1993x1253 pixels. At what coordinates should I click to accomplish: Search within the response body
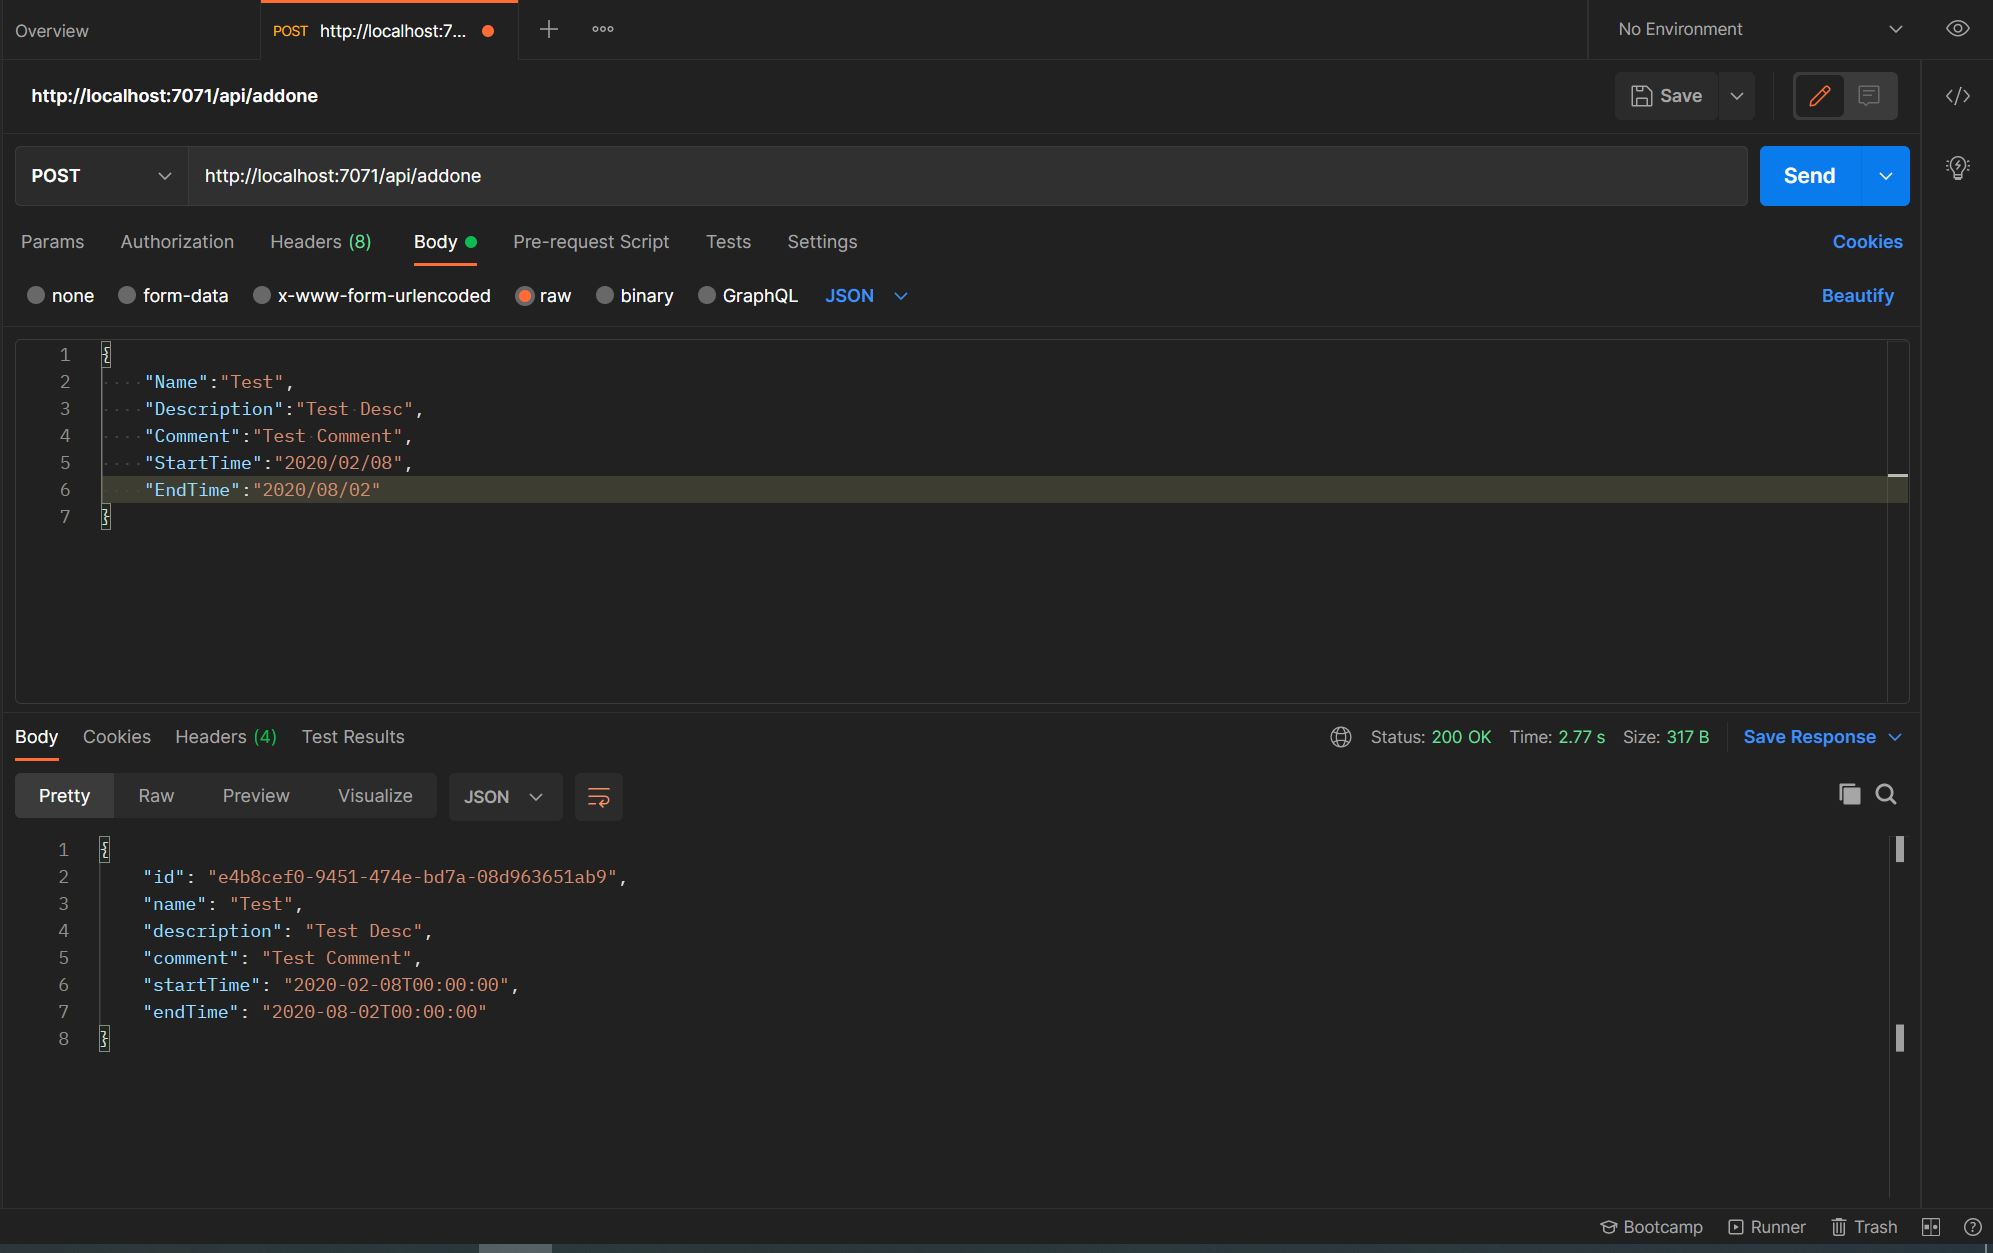point(1886,794)
